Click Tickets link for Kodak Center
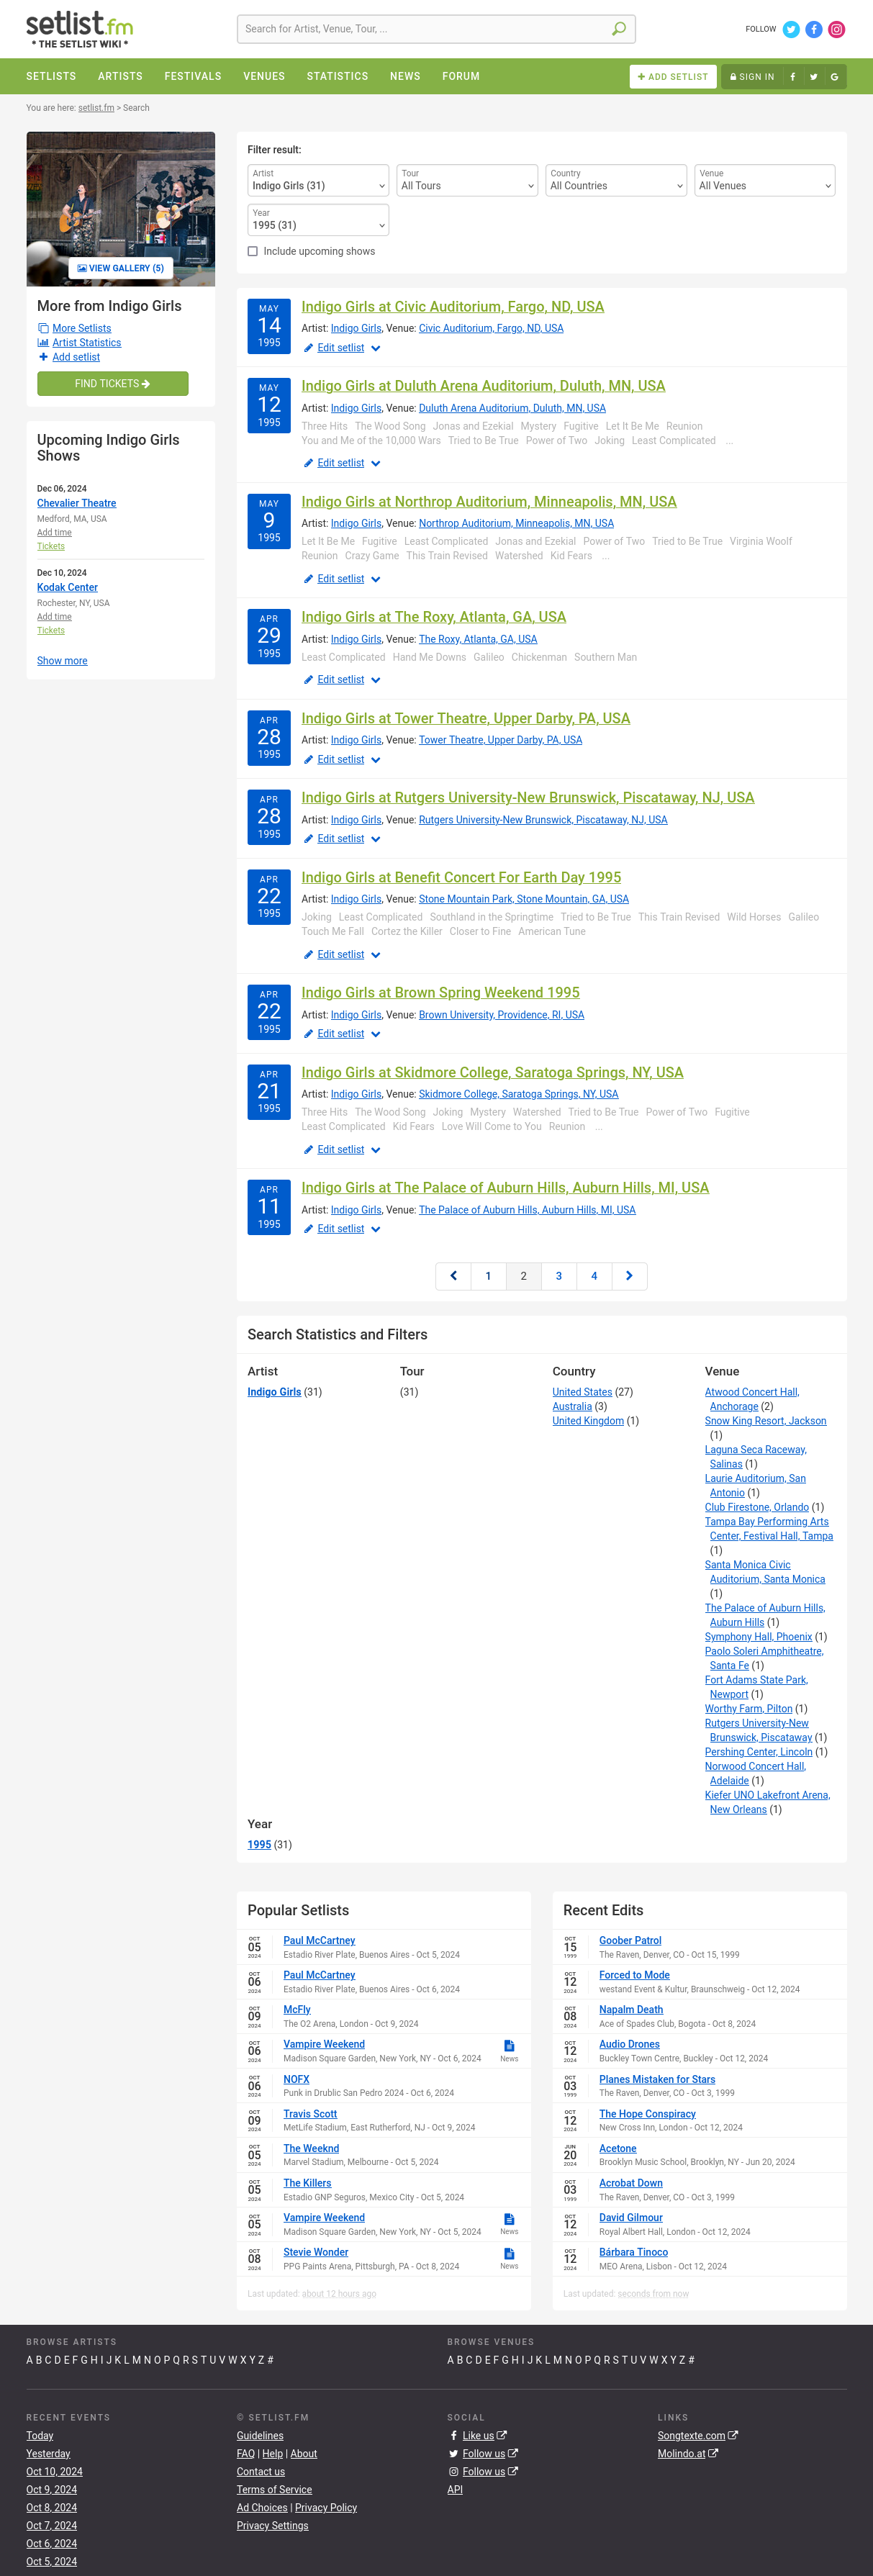This screenshot has width=873, height=2576. coord(51,631)
